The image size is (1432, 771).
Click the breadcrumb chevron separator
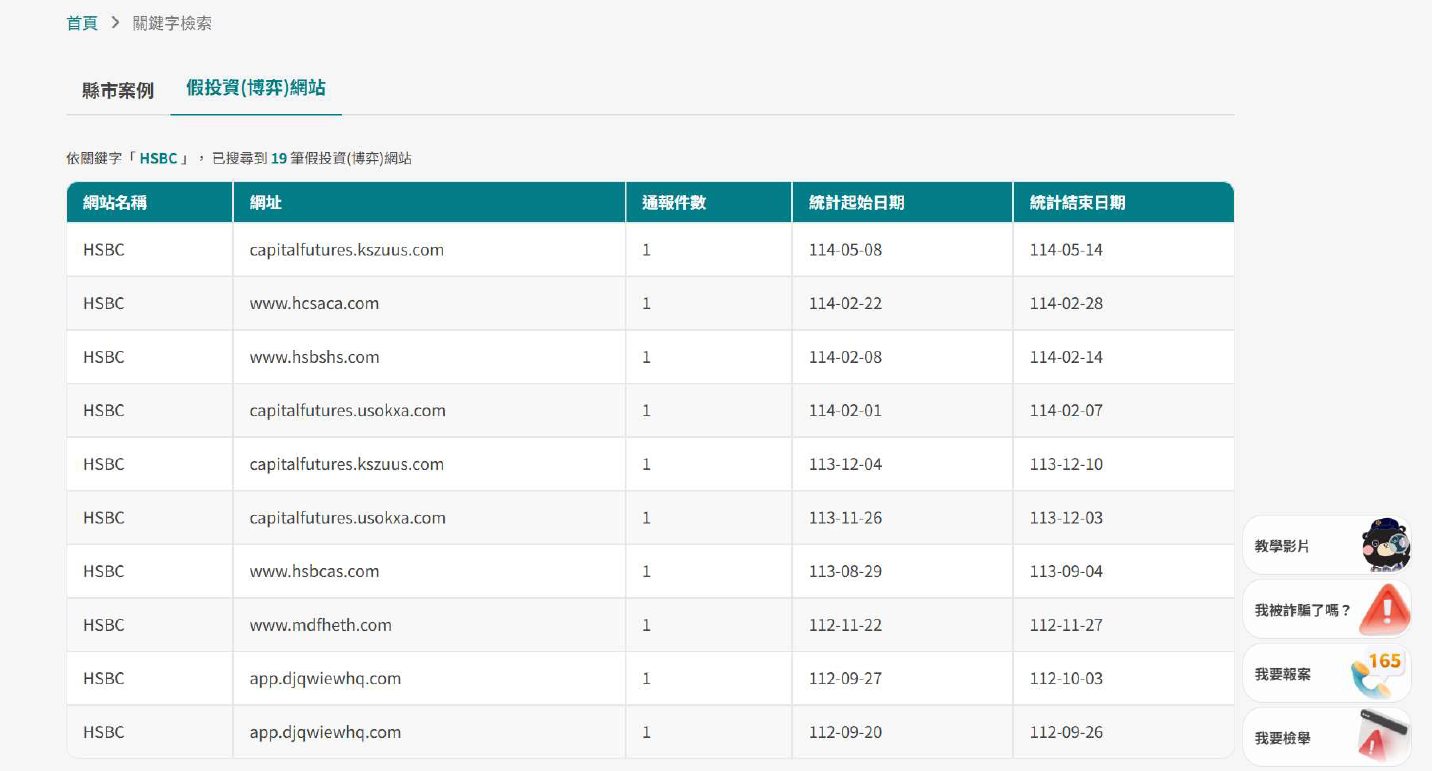click(x=115, y=23)
